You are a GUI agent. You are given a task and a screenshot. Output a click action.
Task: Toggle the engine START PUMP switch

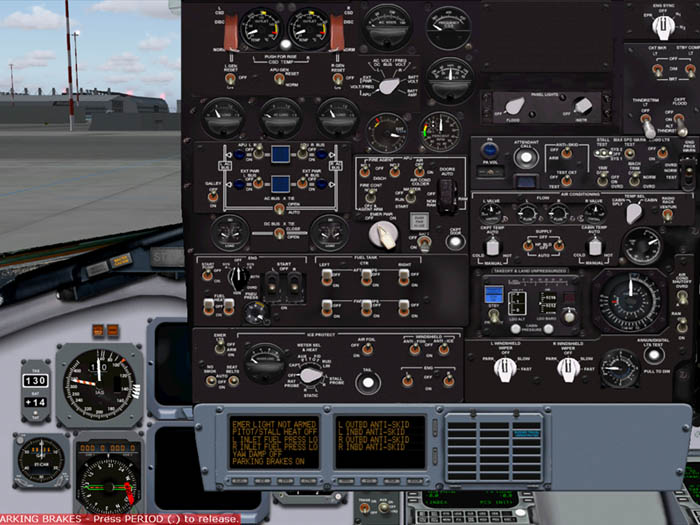point(208,275)
